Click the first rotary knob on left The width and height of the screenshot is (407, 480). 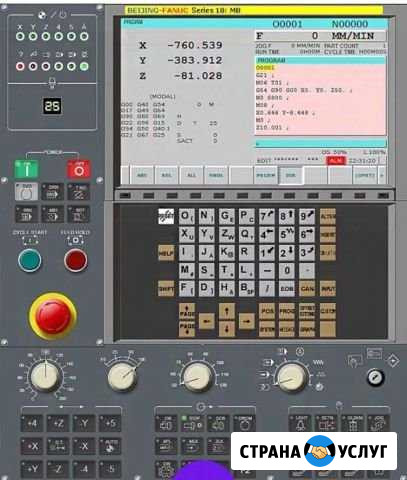click(45, 377)
